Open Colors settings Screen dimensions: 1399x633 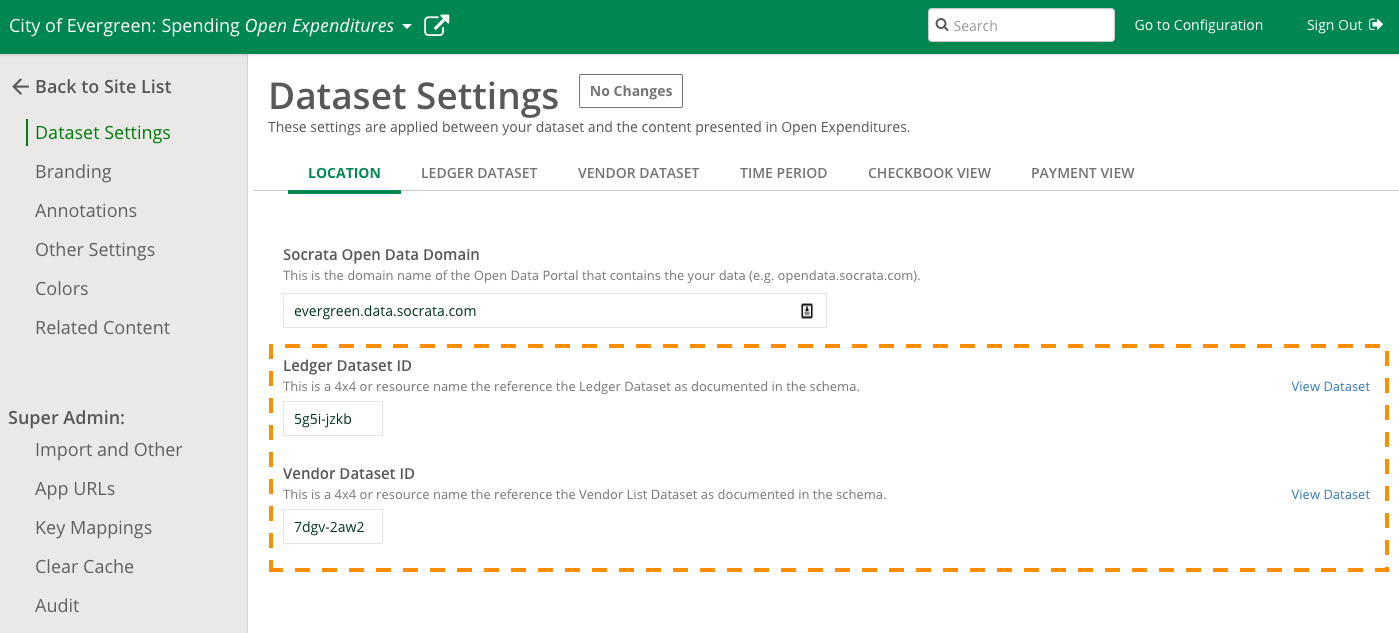coord(62,288)
